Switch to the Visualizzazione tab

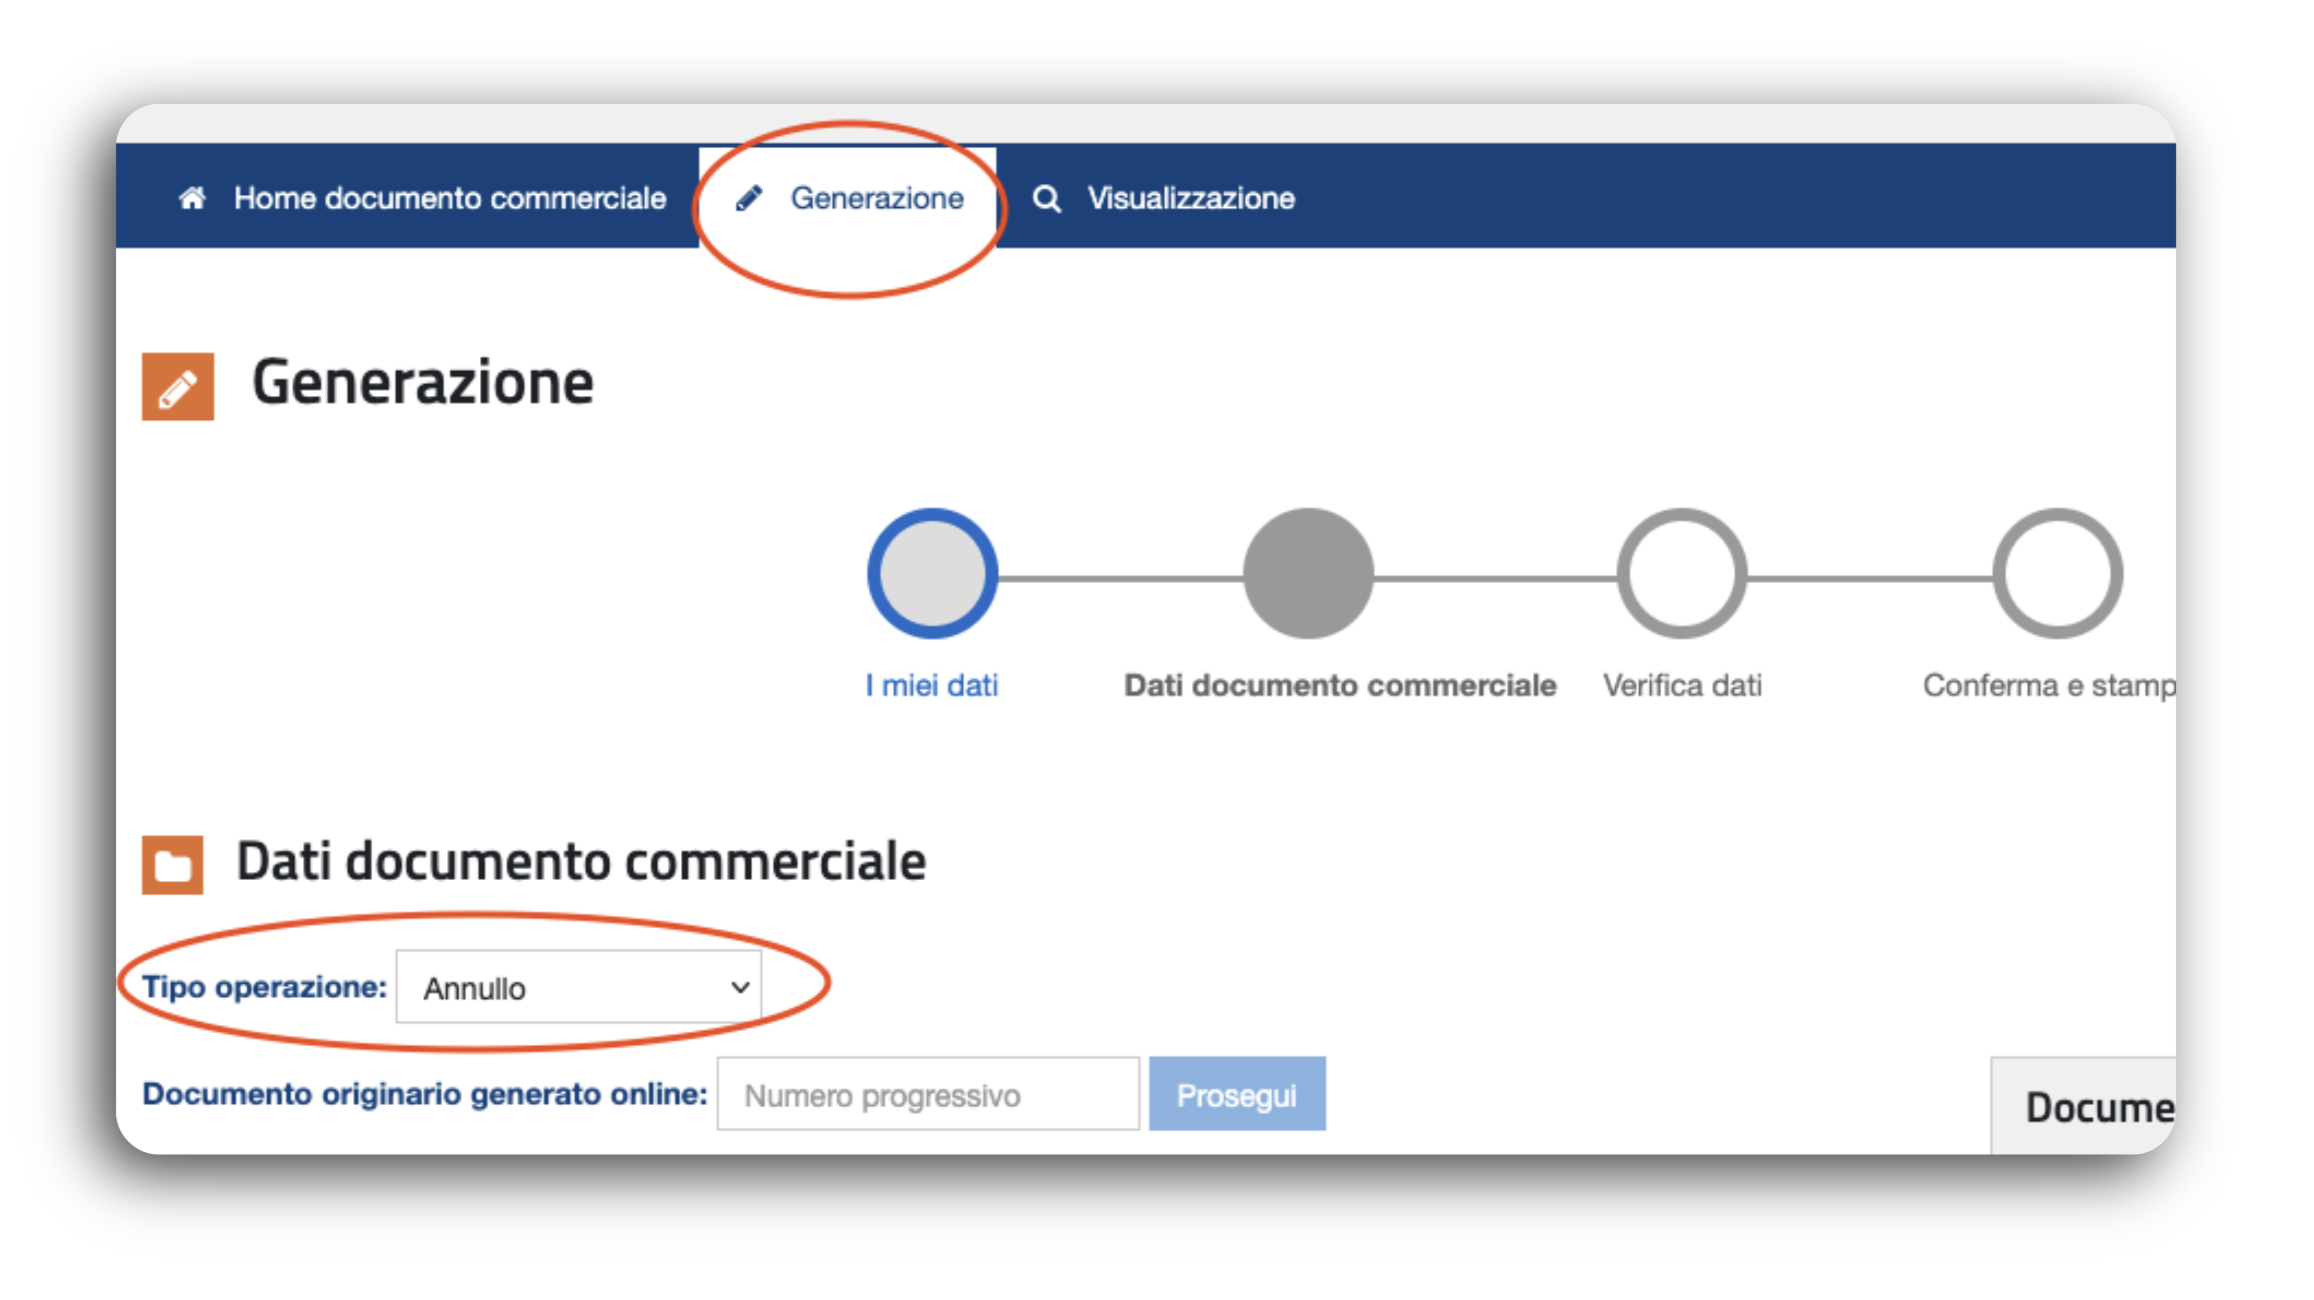tap(1190, 198)
